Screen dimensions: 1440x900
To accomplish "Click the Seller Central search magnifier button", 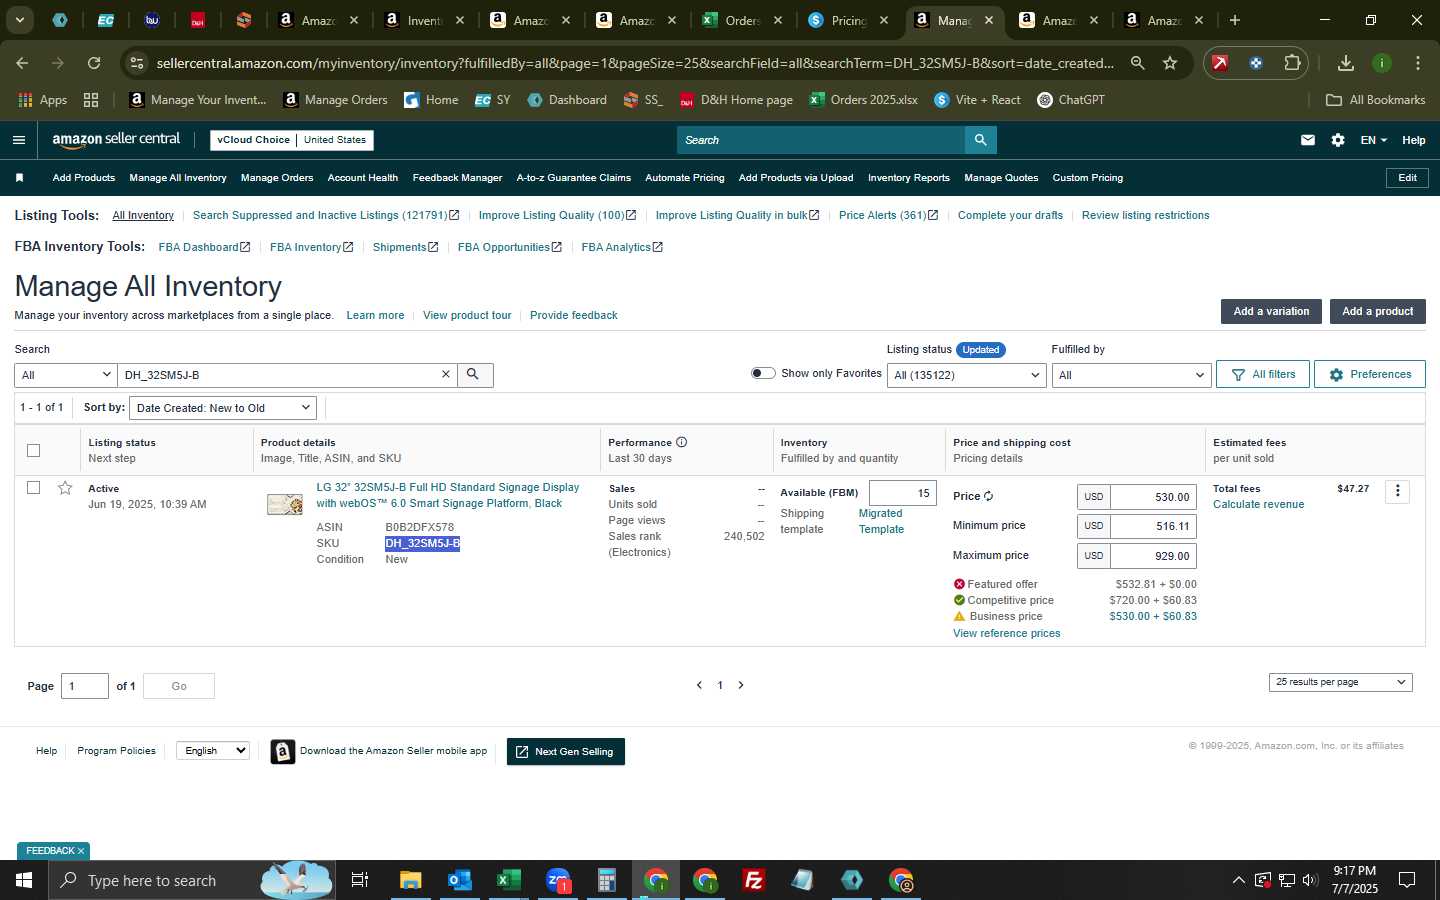I will tap(980, 140).
